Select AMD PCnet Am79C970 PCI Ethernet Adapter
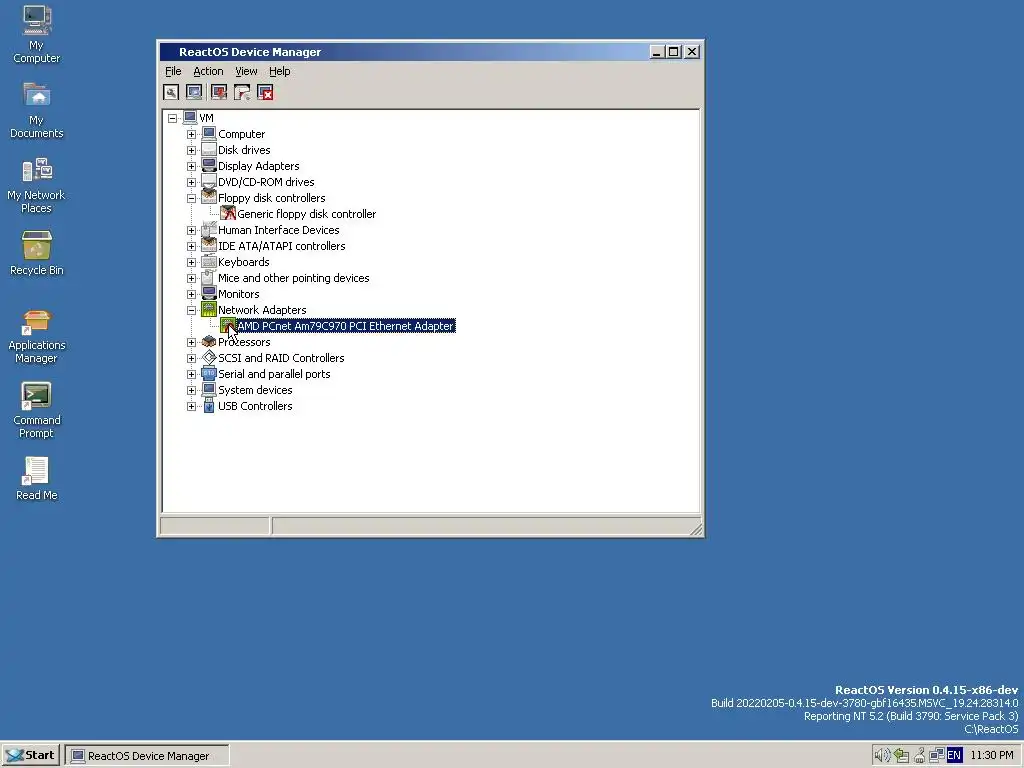Image resolution: width=1024 pixels, height=768 pixels. (x=345, y=326)
